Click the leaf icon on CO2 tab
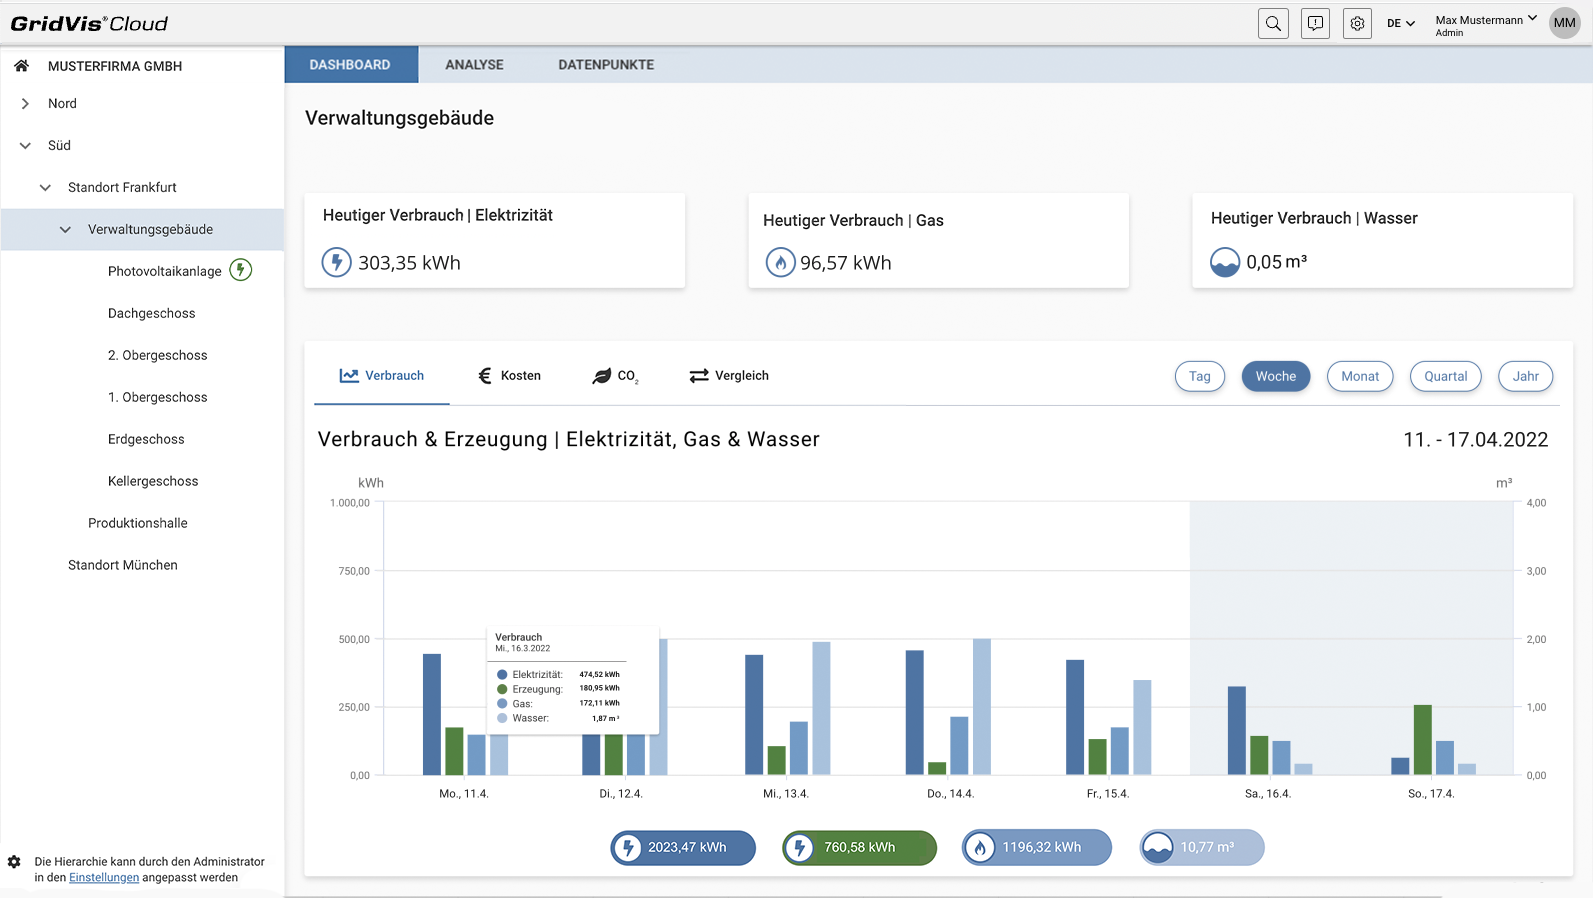Image resolution: width=1593 pixels, height=898 pixels. pyautogui.click(x=601, y=376)
